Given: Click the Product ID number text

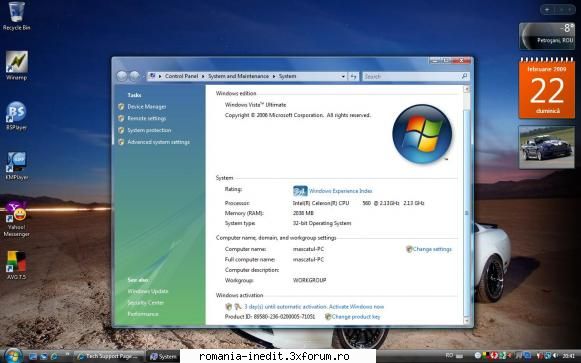Looking at the screenshot, I should pyautogui.click(x=270, y=317).
